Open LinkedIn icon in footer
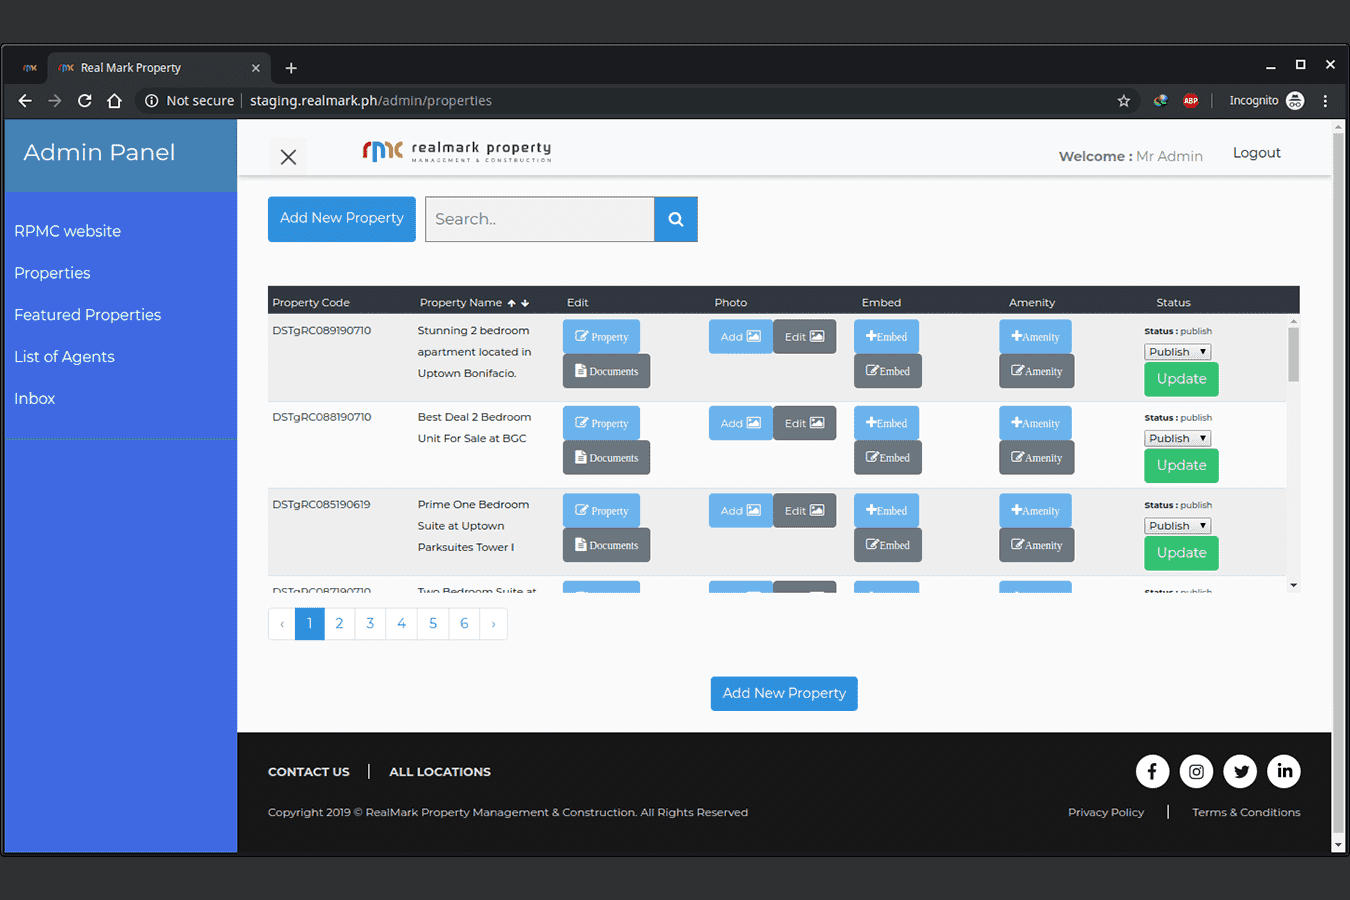The image size is (1350, 900). (x=1284, y=771)
